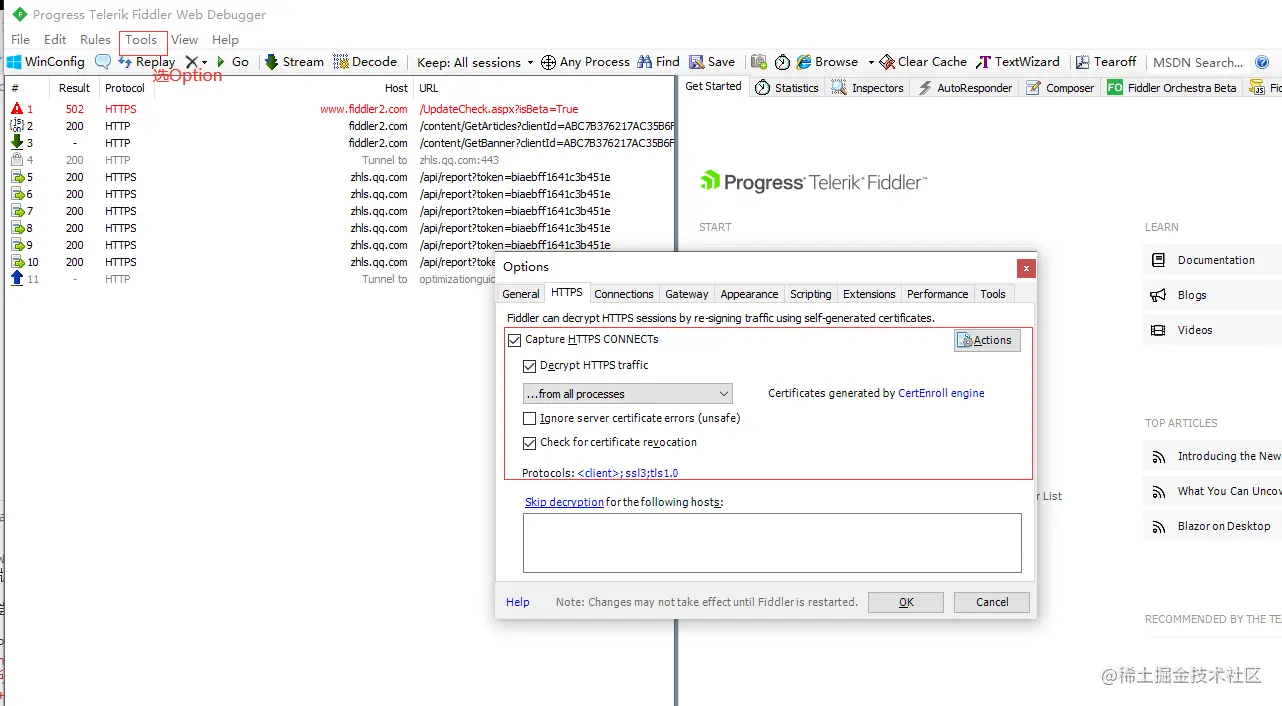
Task: Toggle Ignore server certificate errors checkbox
Action: pyautogui.click(x=530, y=419)
